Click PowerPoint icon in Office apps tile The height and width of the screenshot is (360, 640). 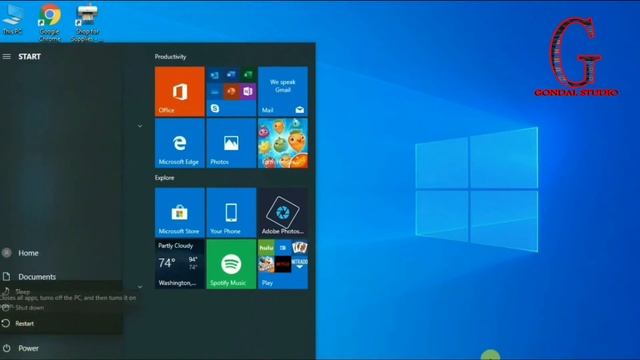click(231, 91)
